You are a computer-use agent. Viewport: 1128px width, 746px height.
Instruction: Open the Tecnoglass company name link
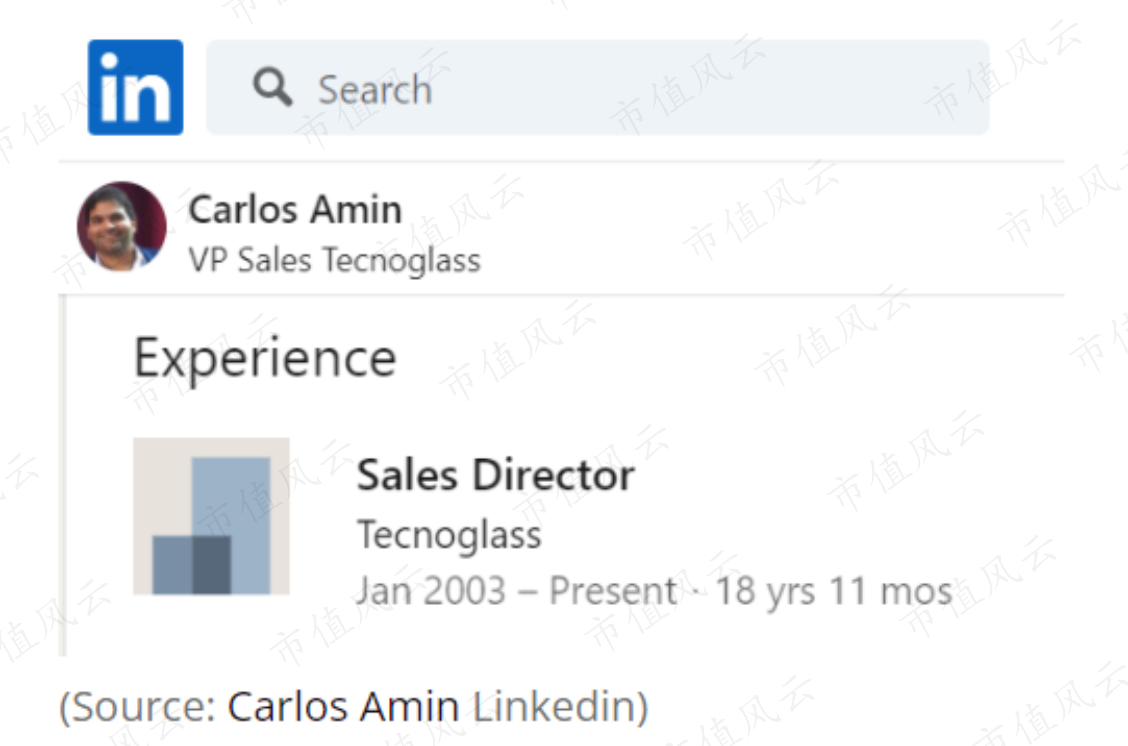click(450, 535)
